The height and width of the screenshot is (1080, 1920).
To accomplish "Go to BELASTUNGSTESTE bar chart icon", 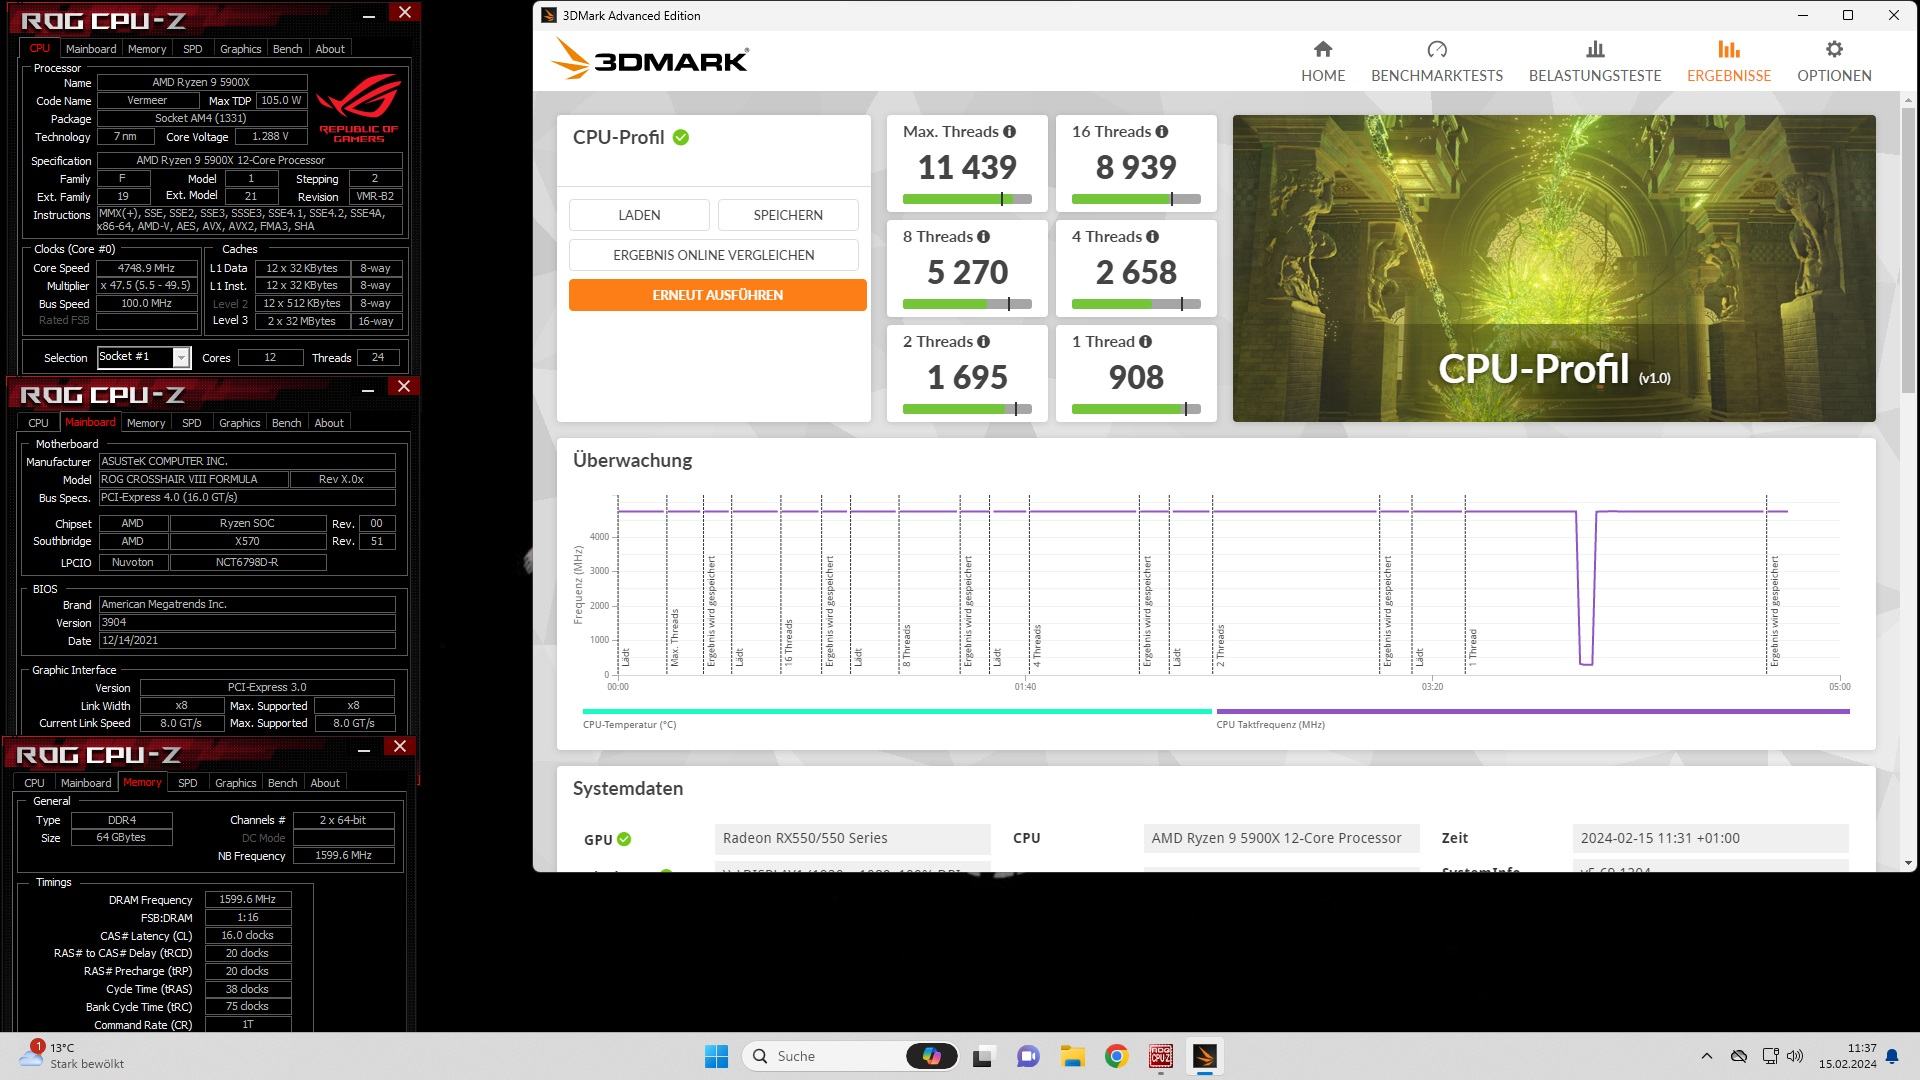I will [x=1595, y=50].
